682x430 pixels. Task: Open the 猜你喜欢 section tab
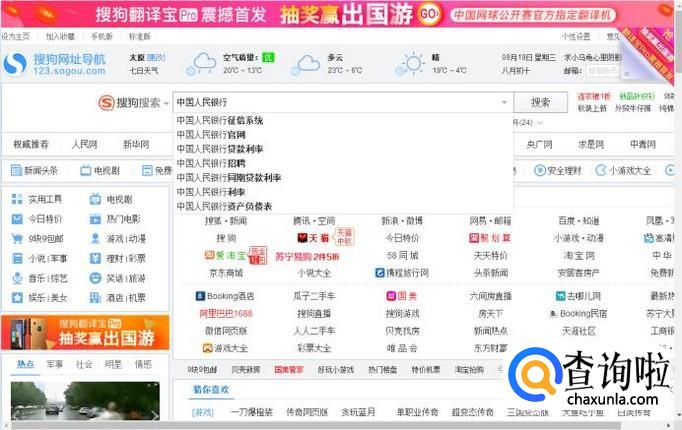coord(211,390)
